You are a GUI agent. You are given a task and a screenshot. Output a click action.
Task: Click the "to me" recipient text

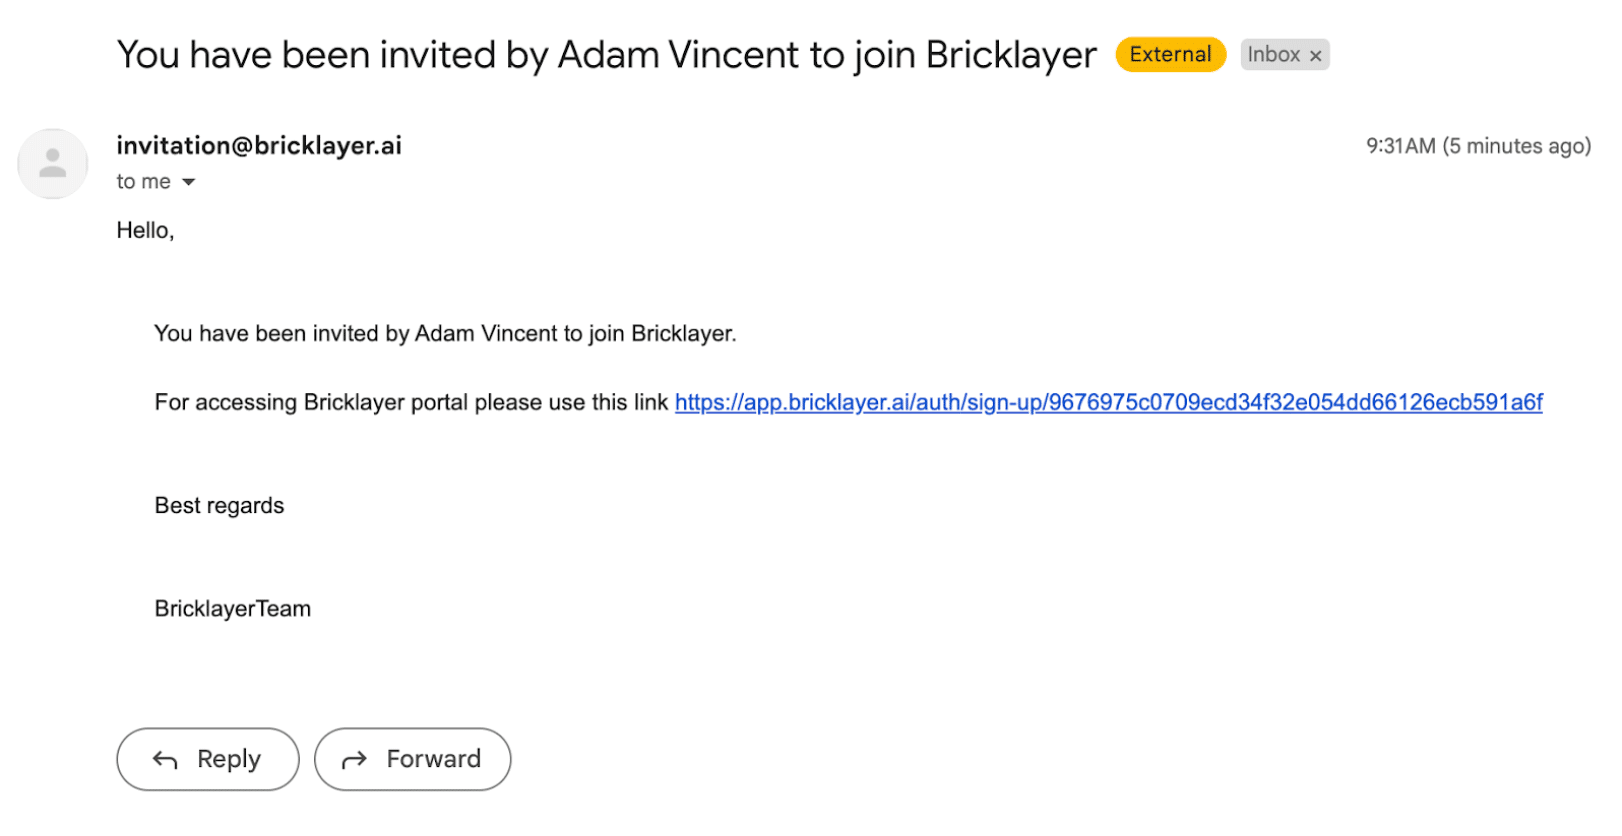click(143, 182)
